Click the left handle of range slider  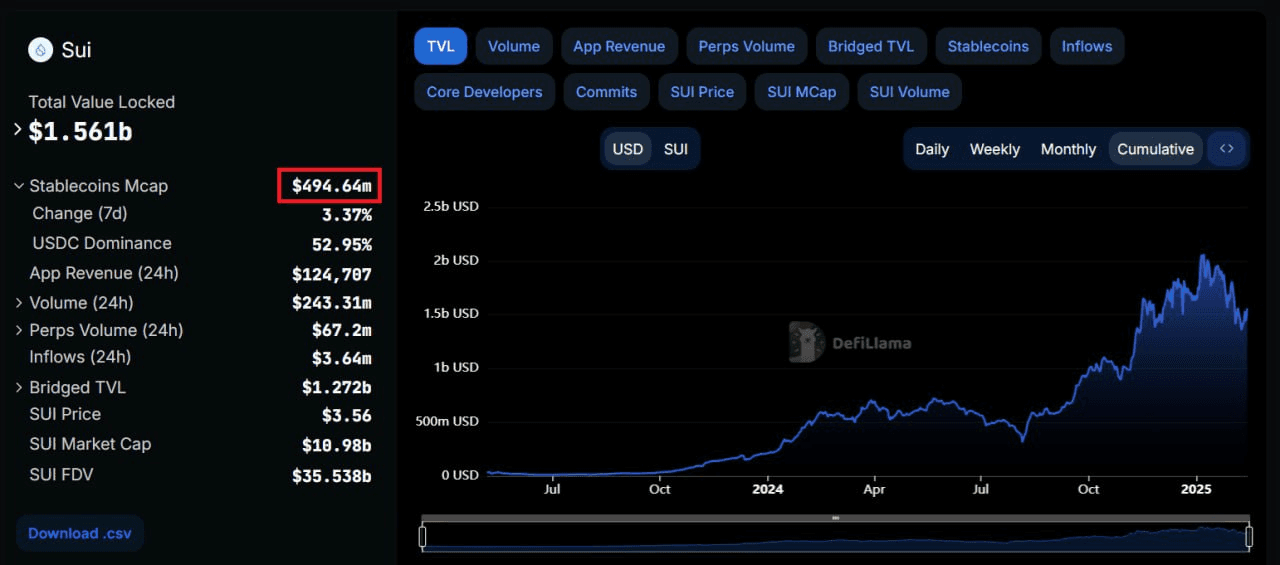(x=422, y=537)
